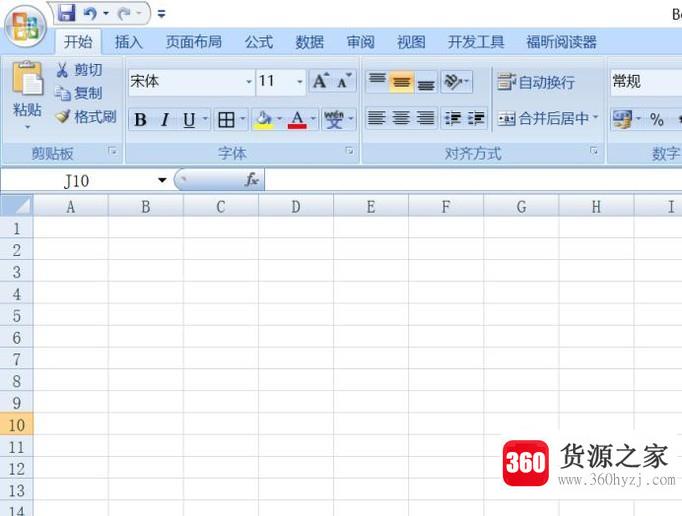
Task: Open underline style dropdown arrow
Action: click(x=205, y=118)
